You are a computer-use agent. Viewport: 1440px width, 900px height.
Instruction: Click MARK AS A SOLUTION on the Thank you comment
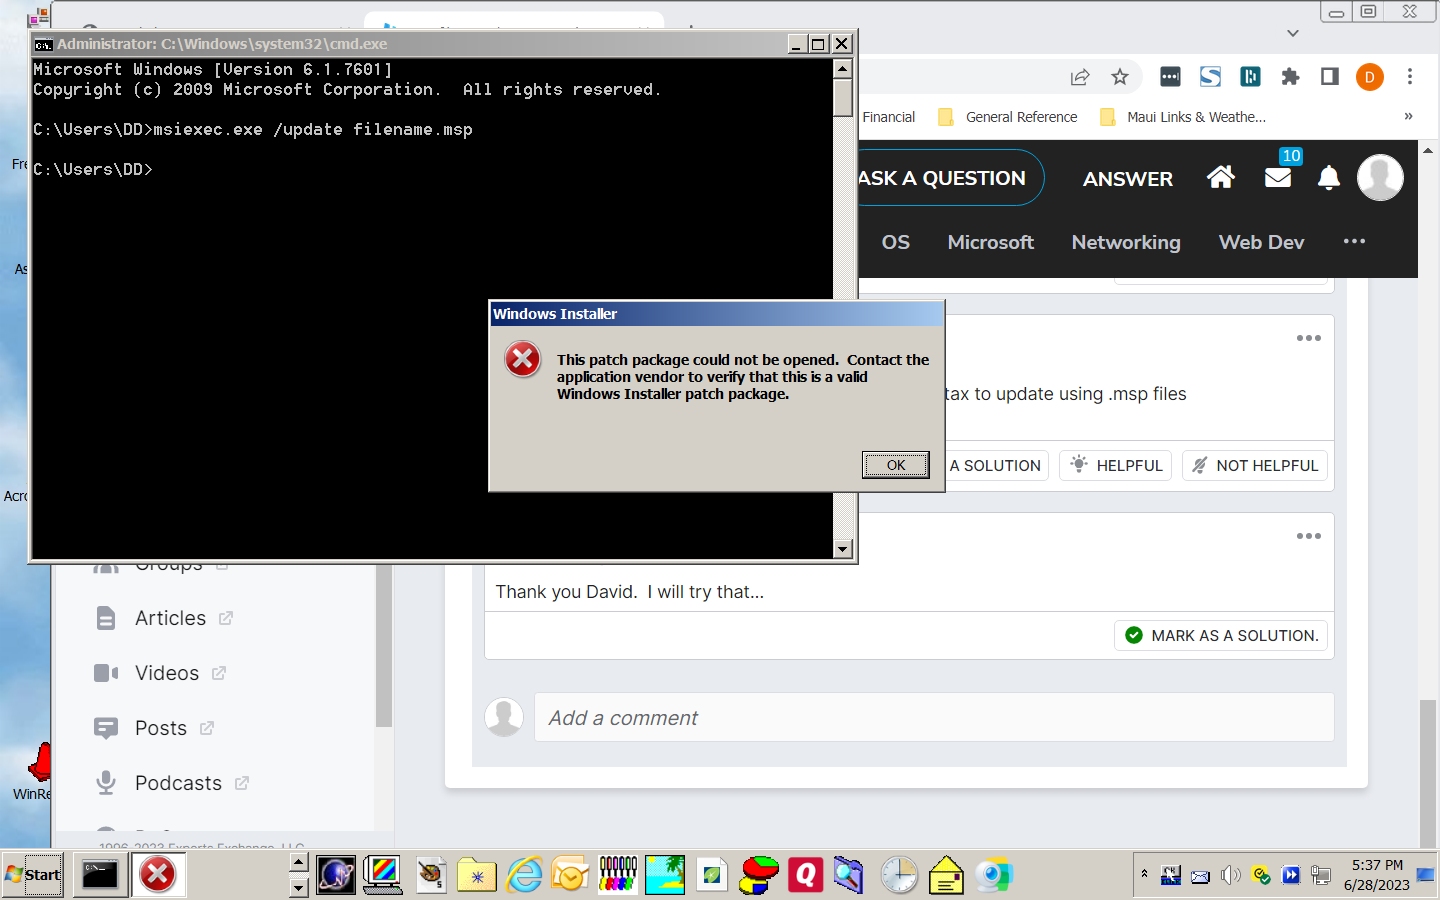pos(1221,635)
